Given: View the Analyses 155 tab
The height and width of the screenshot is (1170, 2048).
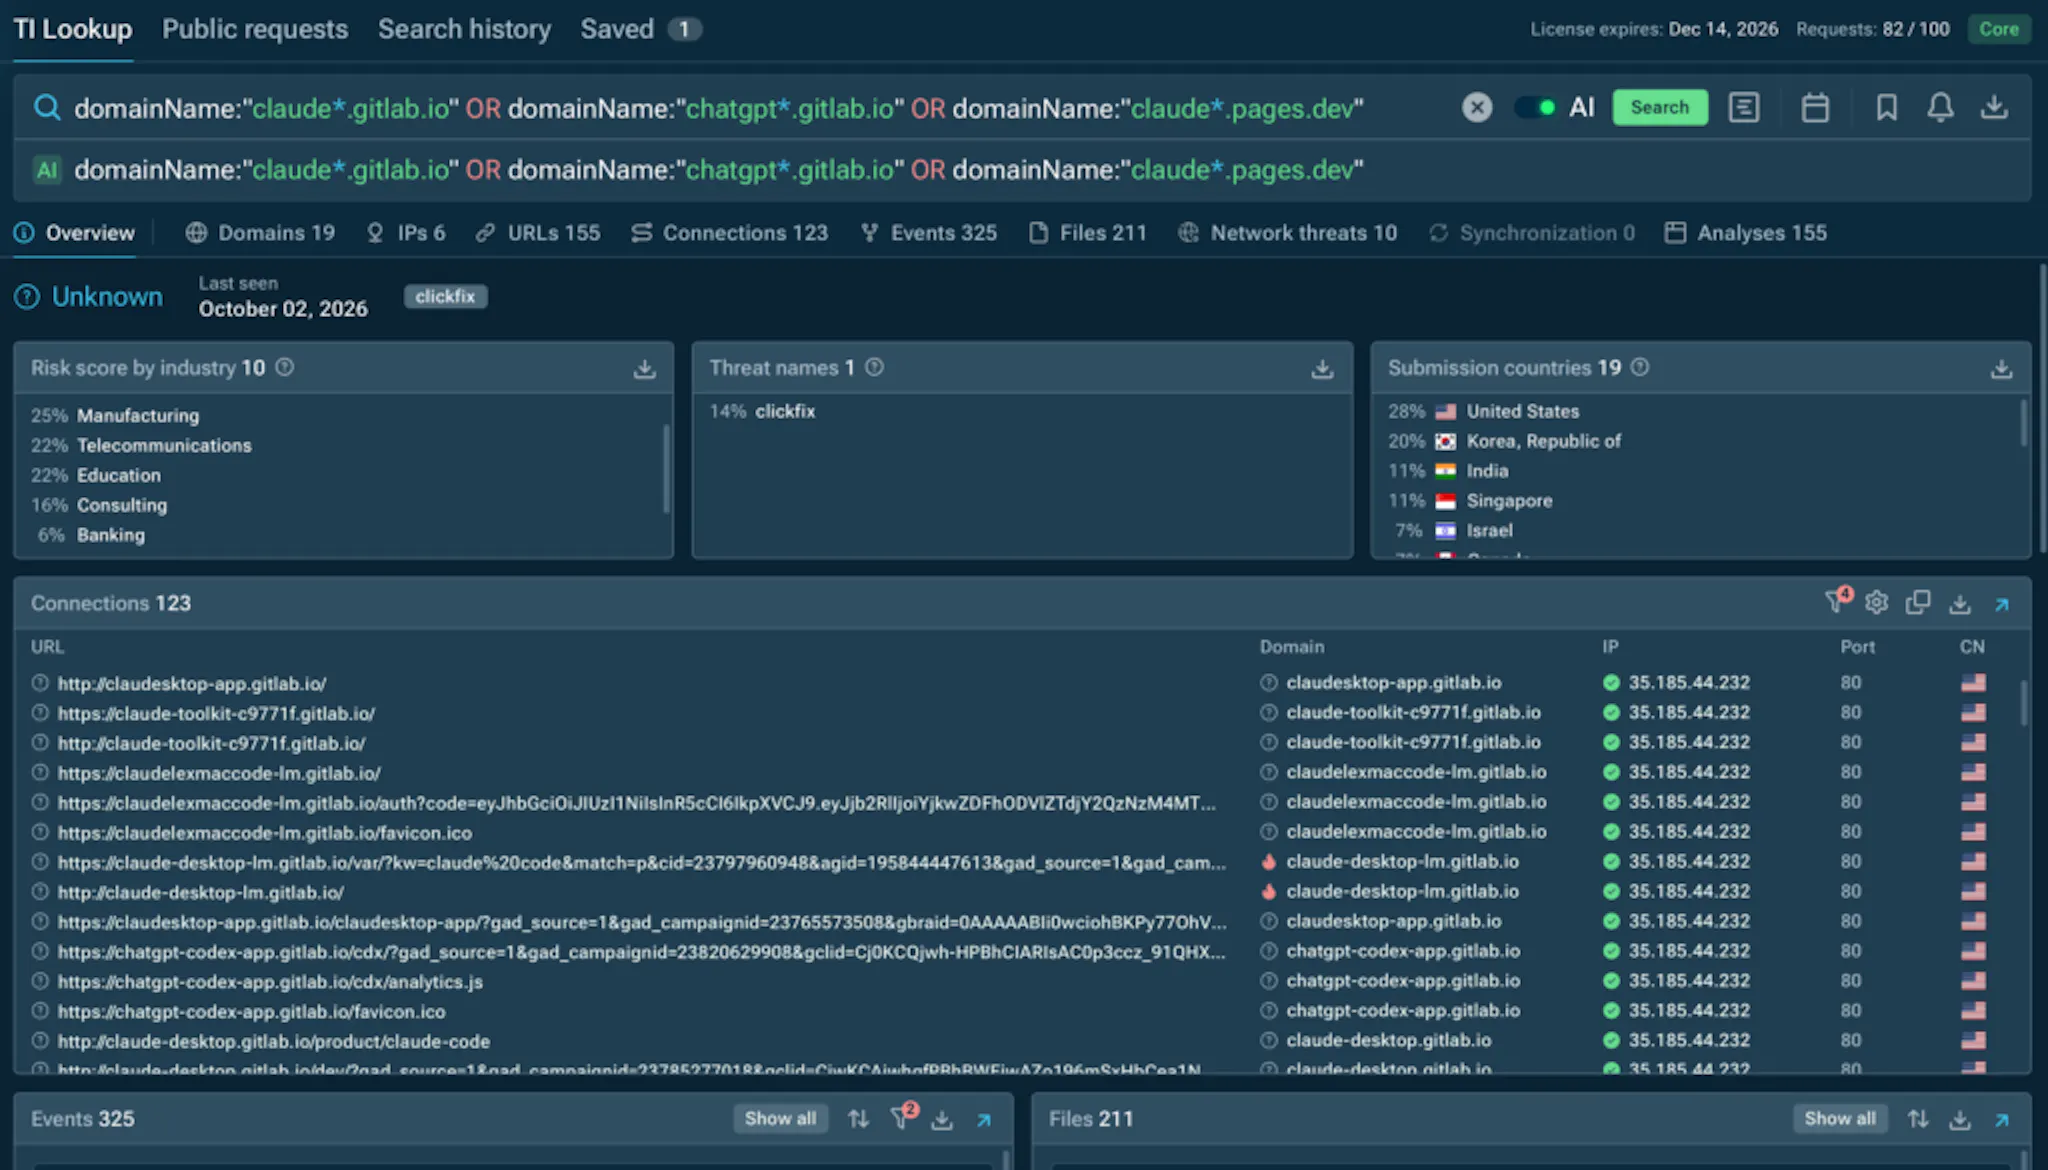Looking at the screenshot, I should coord(1745,233).
